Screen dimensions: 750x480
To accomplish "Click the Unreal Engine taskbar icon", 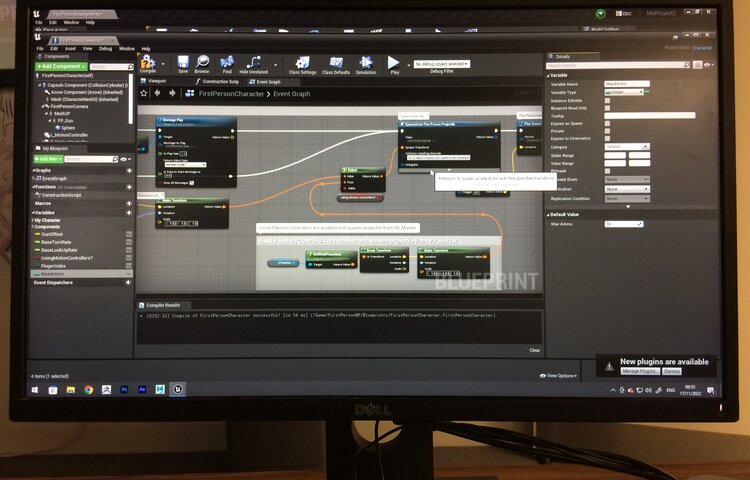I will click(x=178, y=390).
